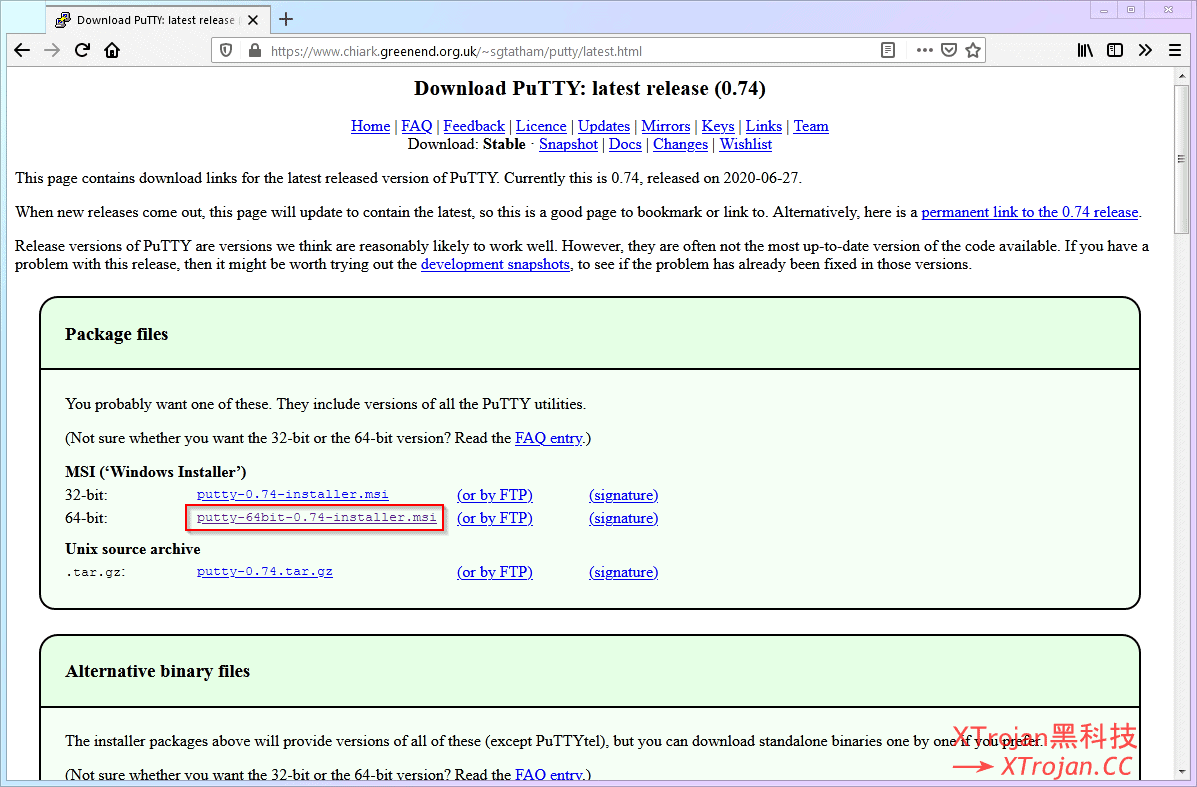This screenshot has height=787, width=1197.
Task: Open the Library bookmarks and history icon
Action: (1085, 51)
